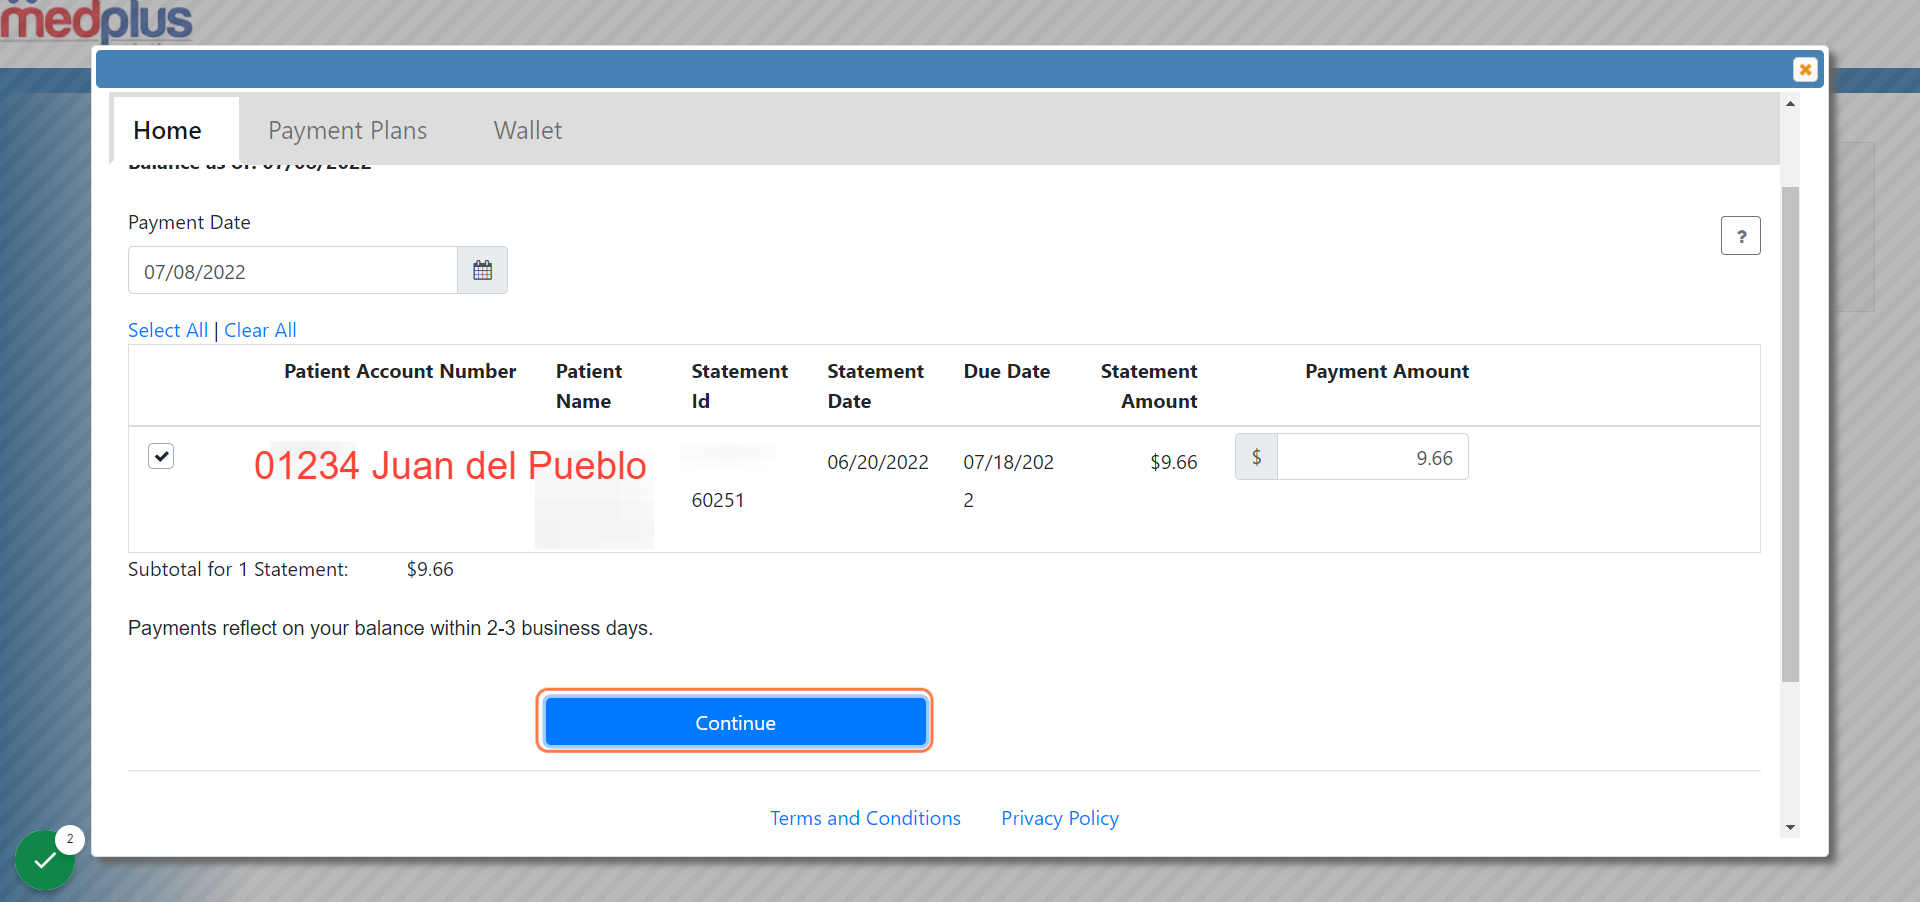1920x902 pixels.
Task: Open the Wallet tab
Action: (528, 130)
